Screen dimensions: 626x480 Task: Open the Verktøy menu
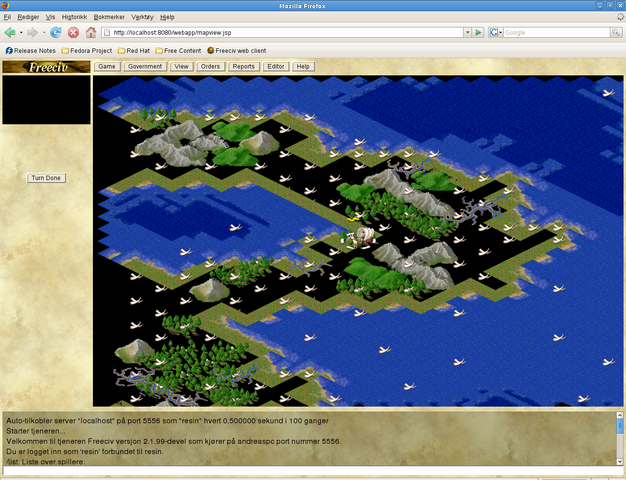(x=142, y=17)
